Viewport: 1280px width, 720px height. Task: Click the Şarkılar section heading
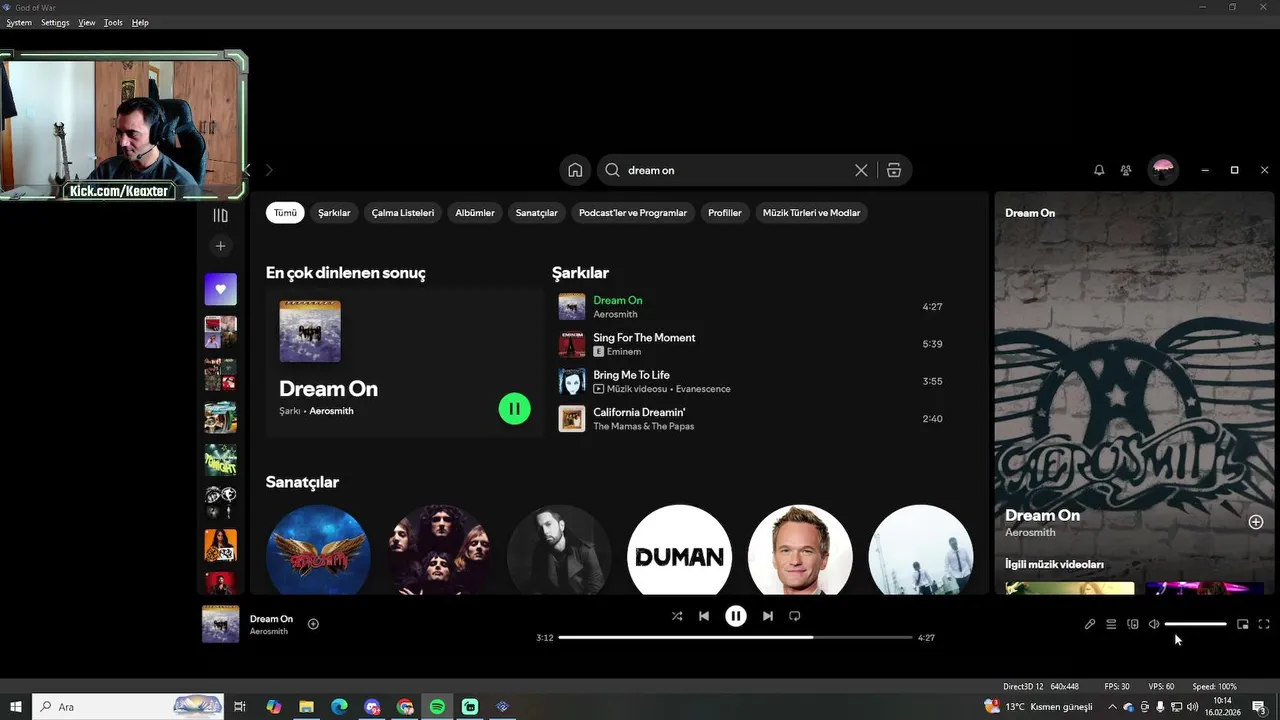tap(580, 273)
